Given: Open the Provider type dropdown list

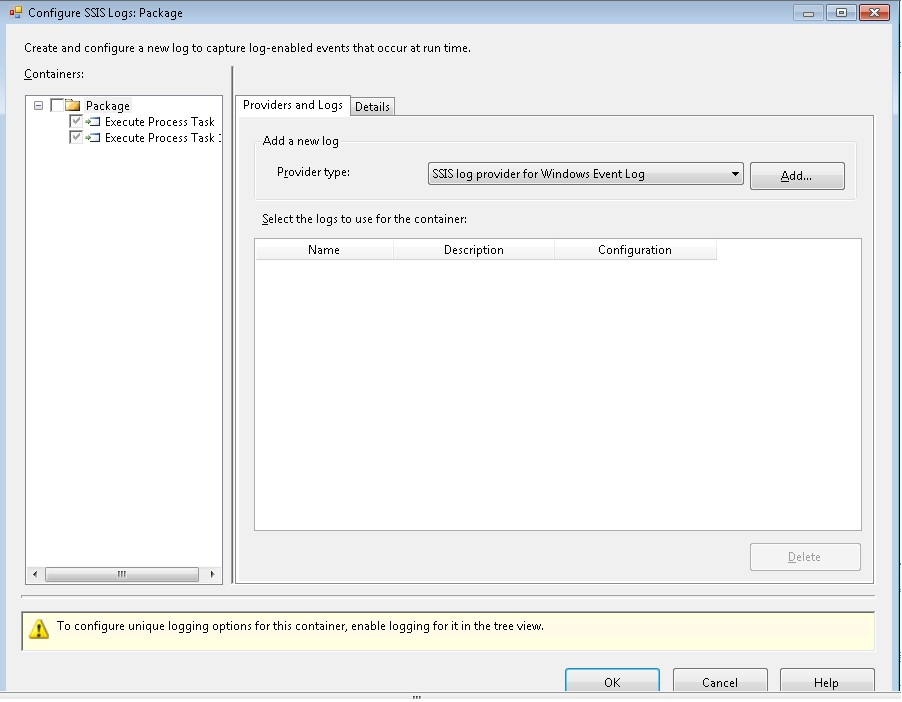Looking at the screenshot, I should coord(735,174).
